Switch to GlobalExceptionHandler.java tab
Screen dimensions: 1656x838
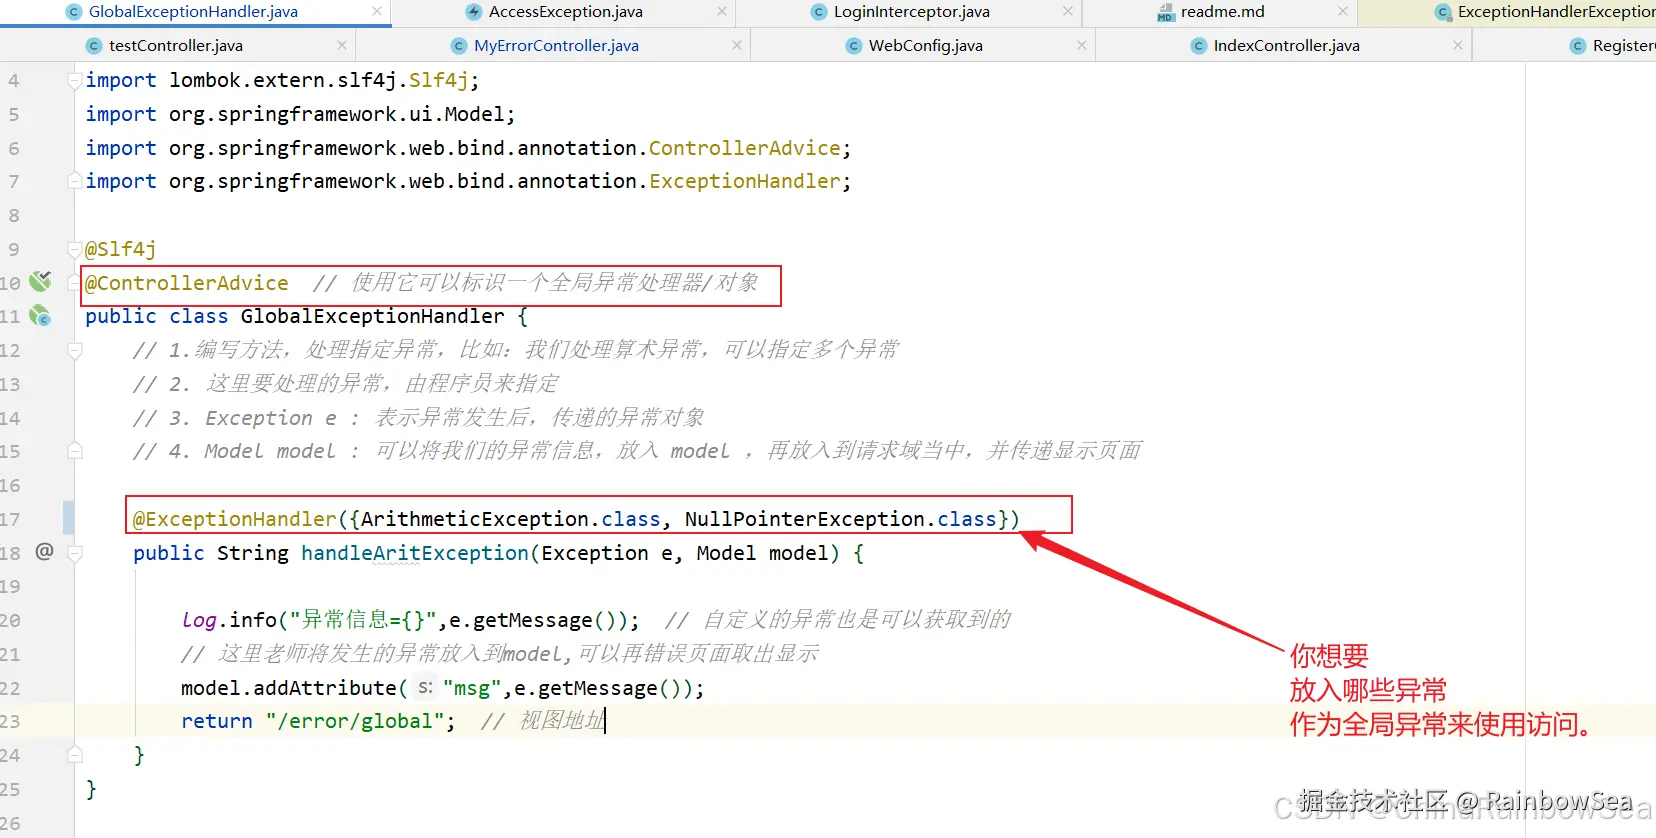tap(193, 12)
